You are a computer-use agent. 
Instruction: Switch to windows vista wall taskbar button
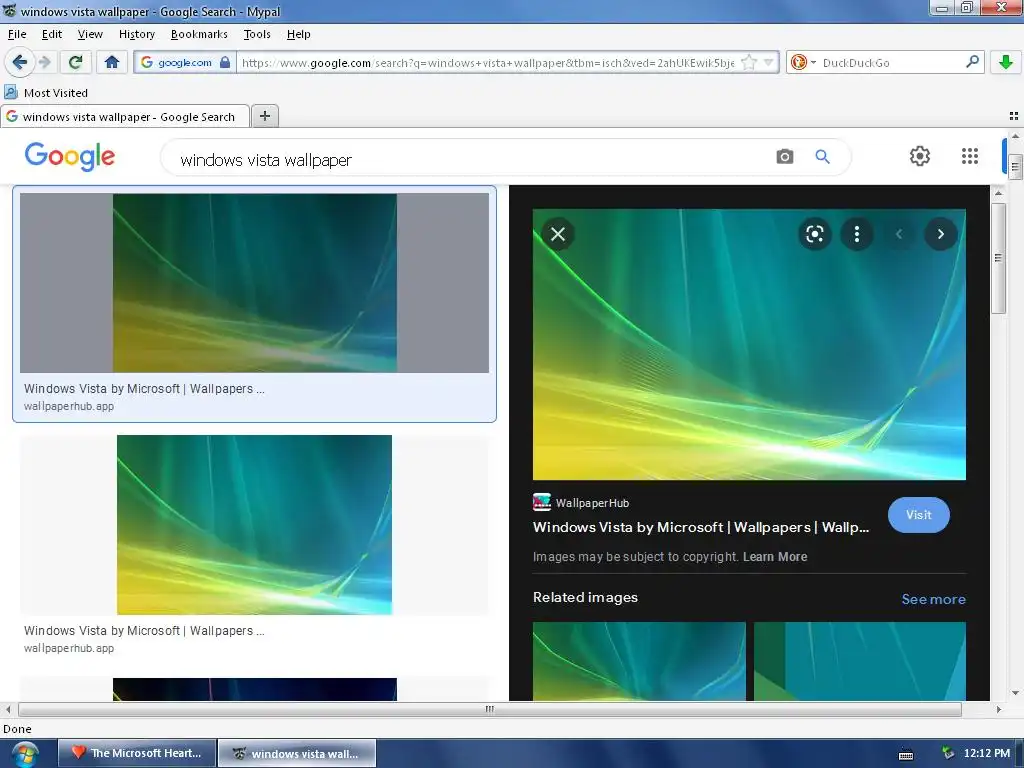pyautogui.click(x=296, y=753)
